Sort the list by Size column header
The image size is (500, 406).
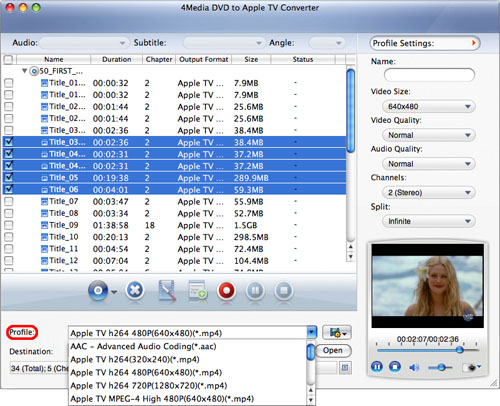251,60
